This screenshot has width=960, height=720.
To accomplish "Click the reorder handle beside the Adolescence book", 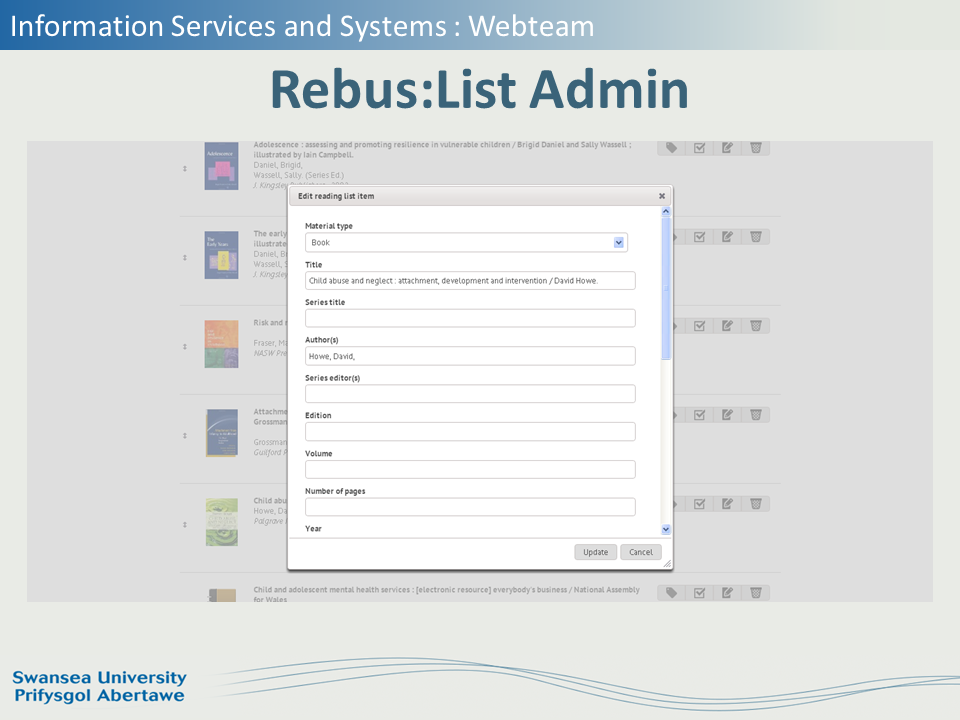I will (185, 168).
